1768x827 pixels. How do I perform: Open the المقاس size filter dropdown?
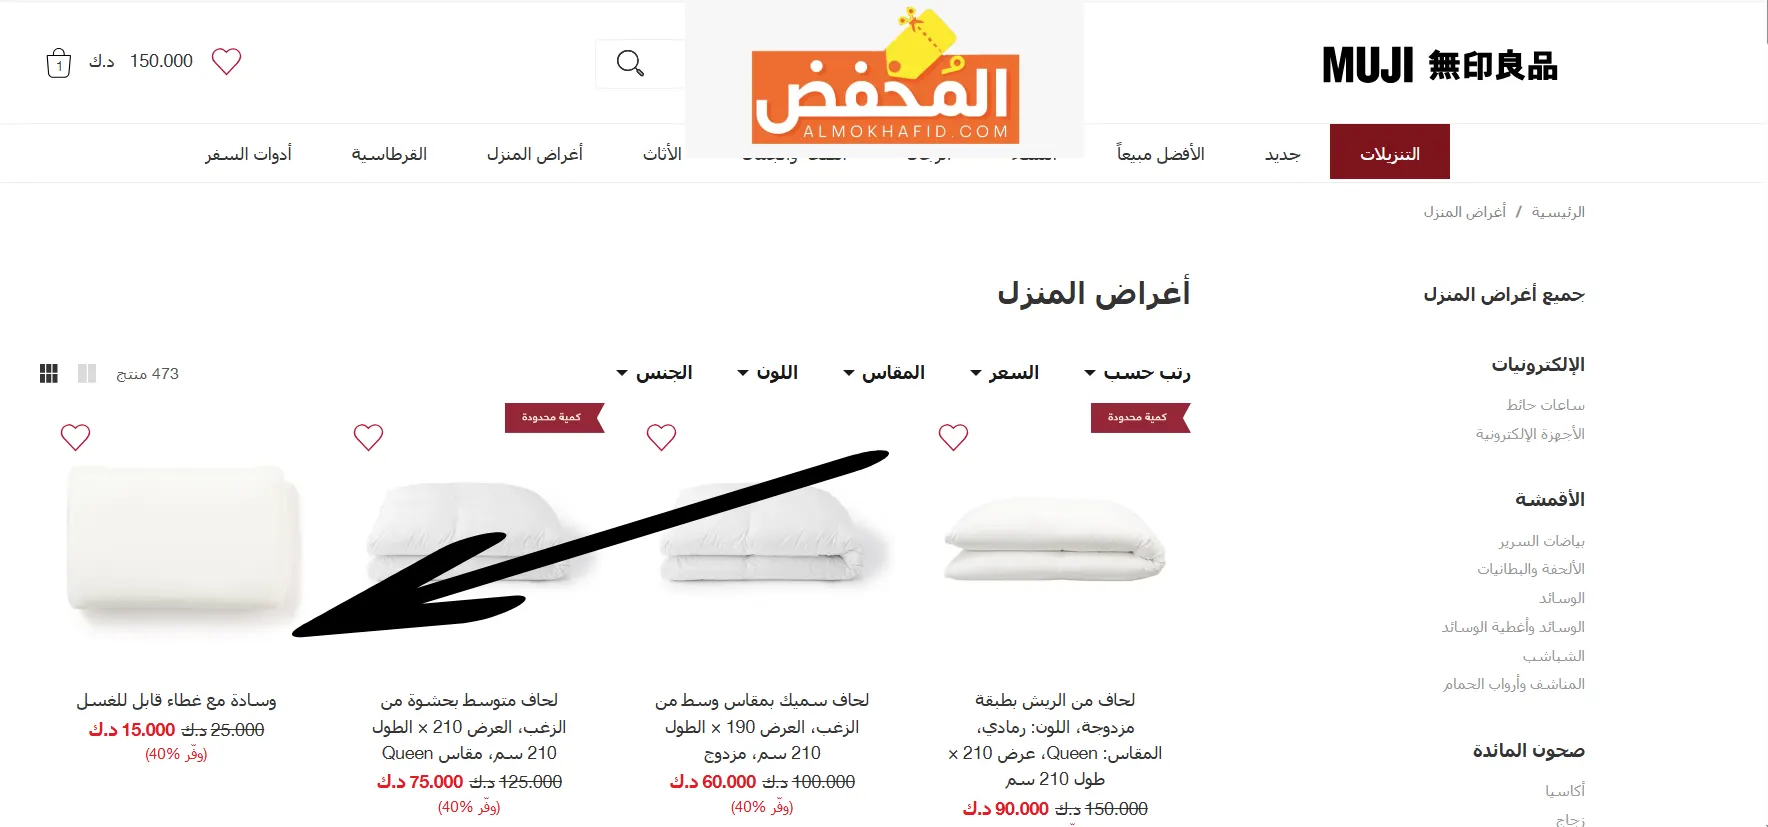coord(884,373)
